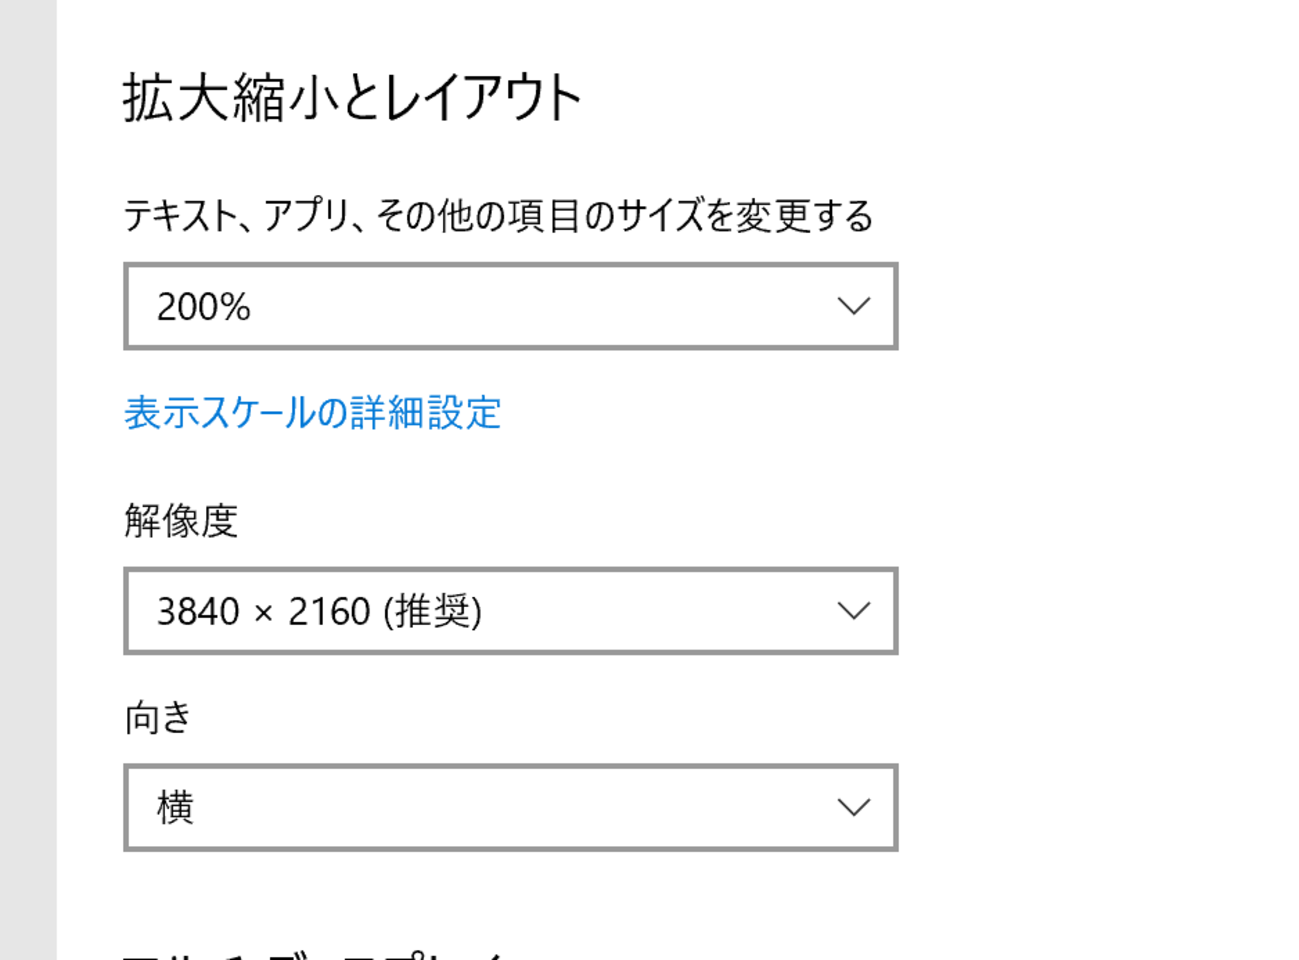Click the 拡大縮小とレイアウト heading
This screenshot has width=1299, height=960.
pyautogui.click(x=352, y=98)
